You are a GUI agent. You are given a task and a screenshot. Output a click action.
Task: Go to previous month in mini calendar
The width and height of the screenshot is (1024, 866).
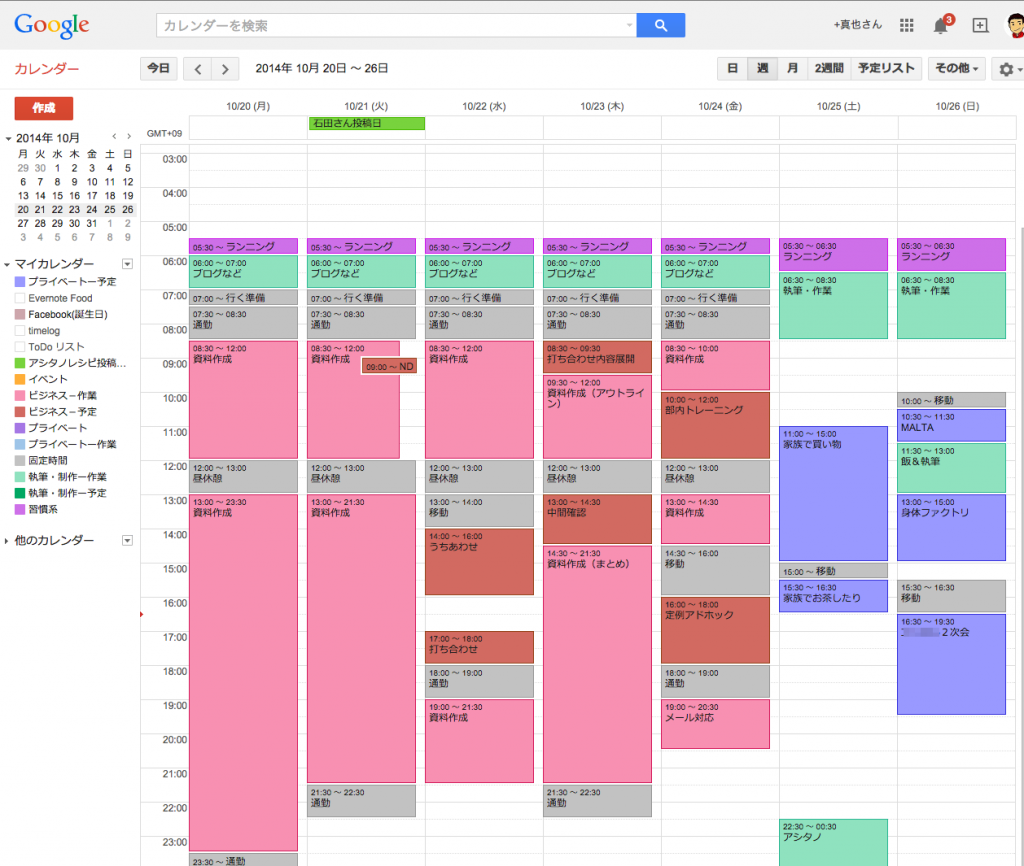[x=114, y=137]
